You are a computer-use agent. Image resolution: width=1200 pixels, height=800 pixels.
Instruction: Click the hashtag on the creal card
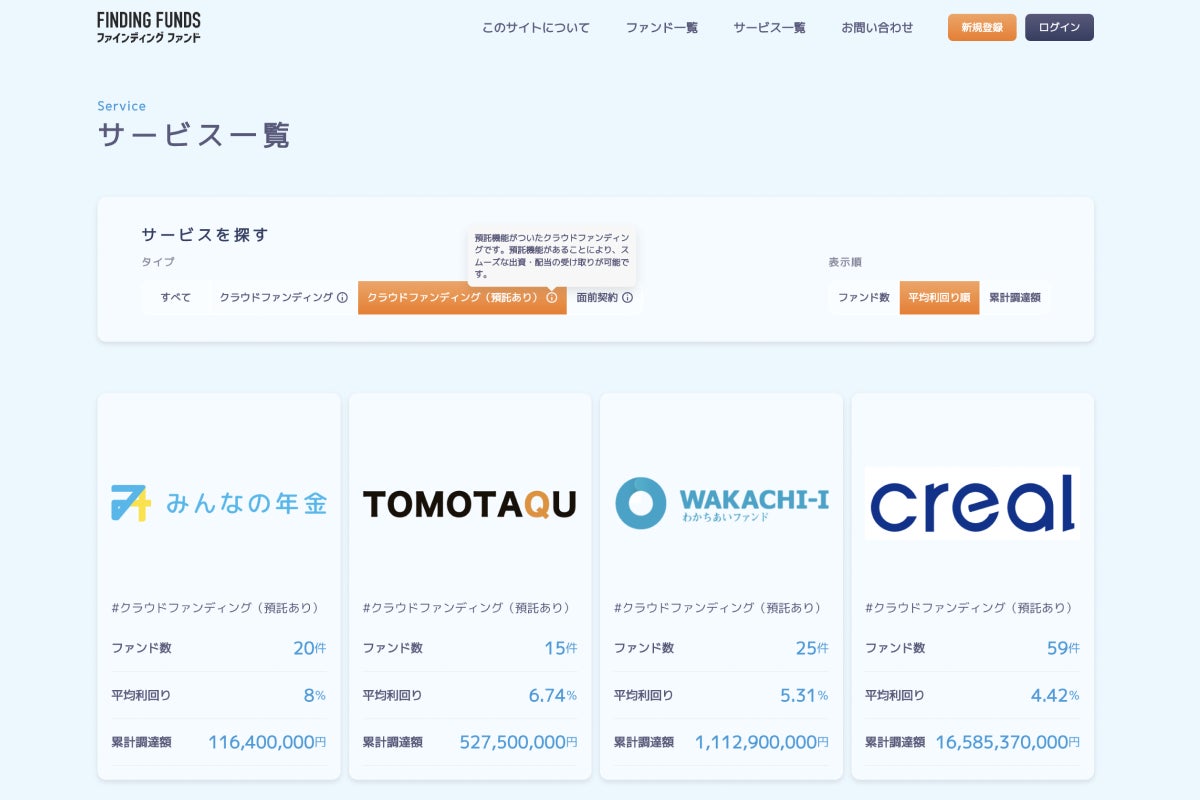click(969, 608)
